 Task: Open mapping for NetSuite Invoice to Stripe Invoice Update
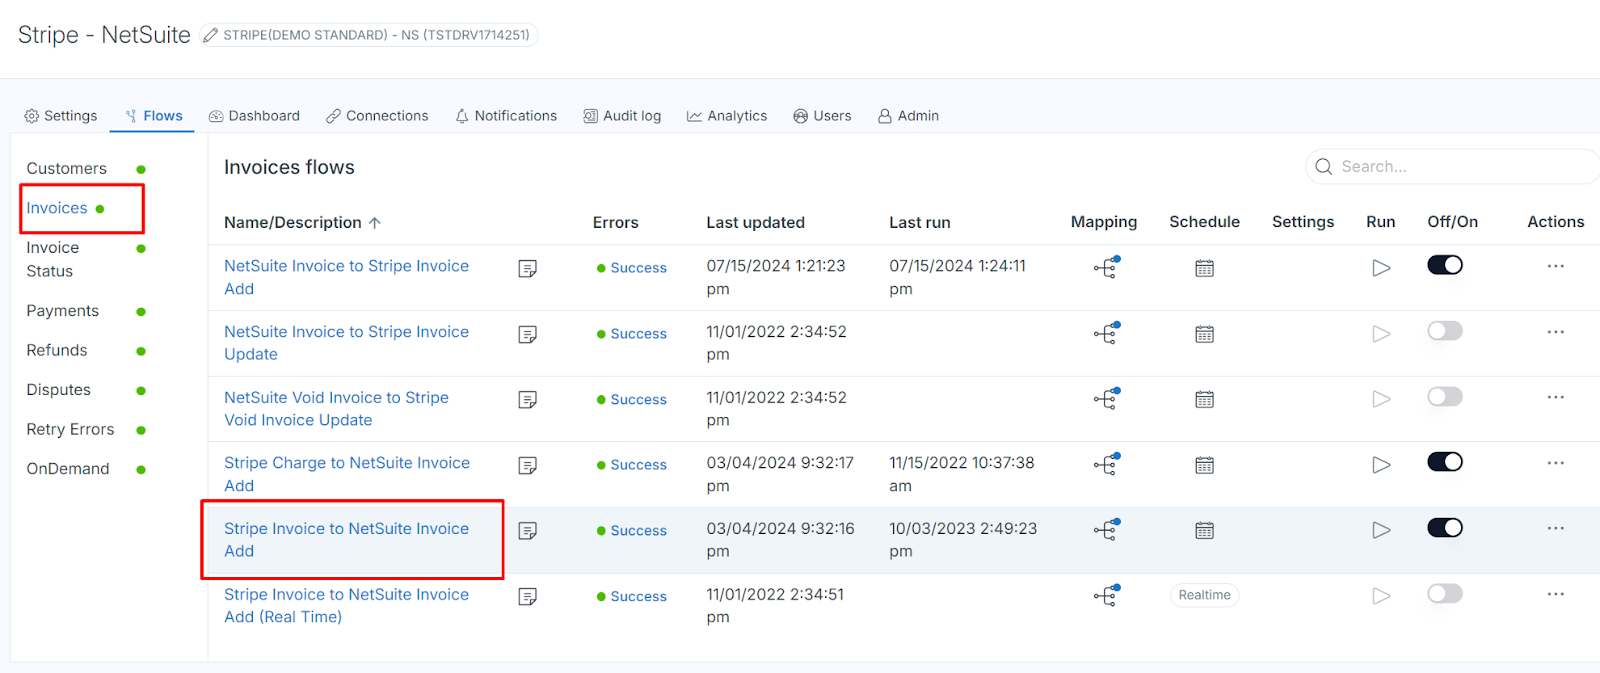(1106, 333)
